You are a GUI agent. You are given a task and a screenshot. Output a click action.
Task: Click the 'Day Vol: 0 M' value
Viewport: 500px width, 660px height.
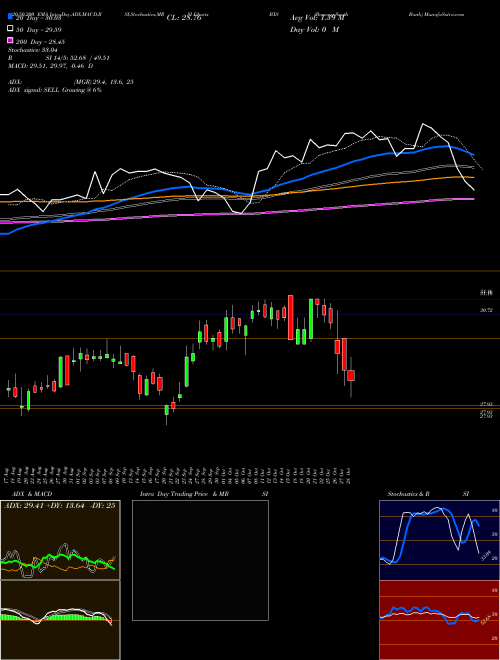point(314,30)
